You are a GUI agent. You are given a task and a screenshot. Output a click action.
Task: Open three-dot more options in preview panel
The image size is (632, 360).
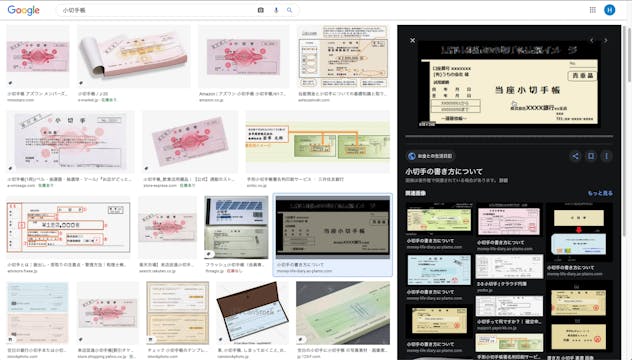point(606,156)
